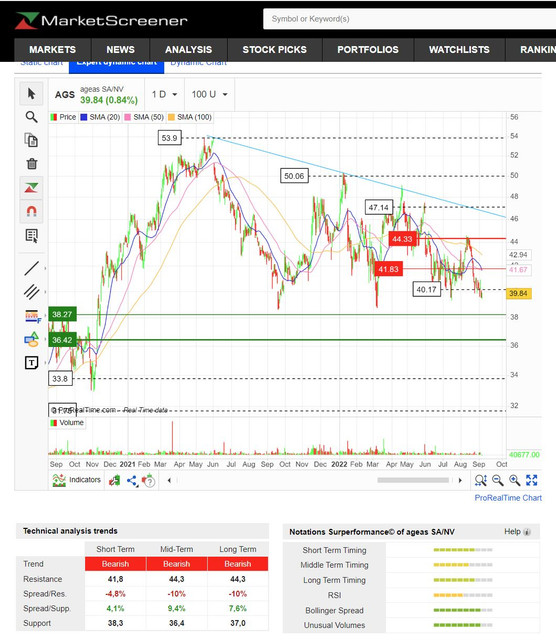The height and width of the screenshot is (640, 556).
Task: Open the PORTFOLIOS menu
Action: (x=367, y=50)
